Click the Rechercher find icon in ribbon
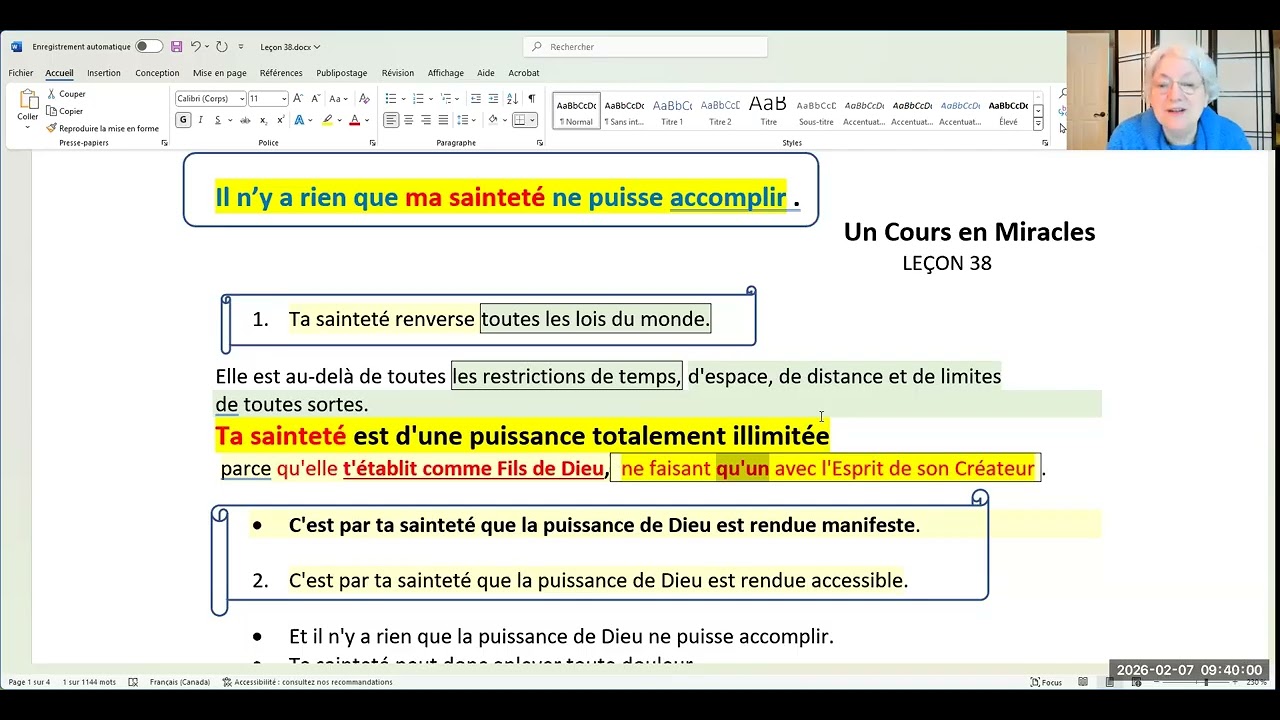 tap(1063, 93)
